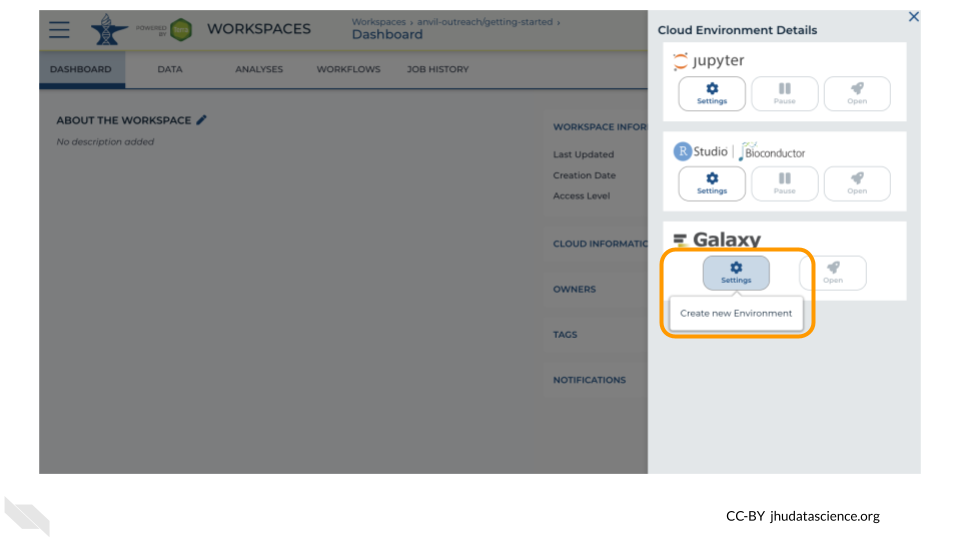
Task: Open the Galaxy environment
Action: pyautogui.click(x=833, y=273)
